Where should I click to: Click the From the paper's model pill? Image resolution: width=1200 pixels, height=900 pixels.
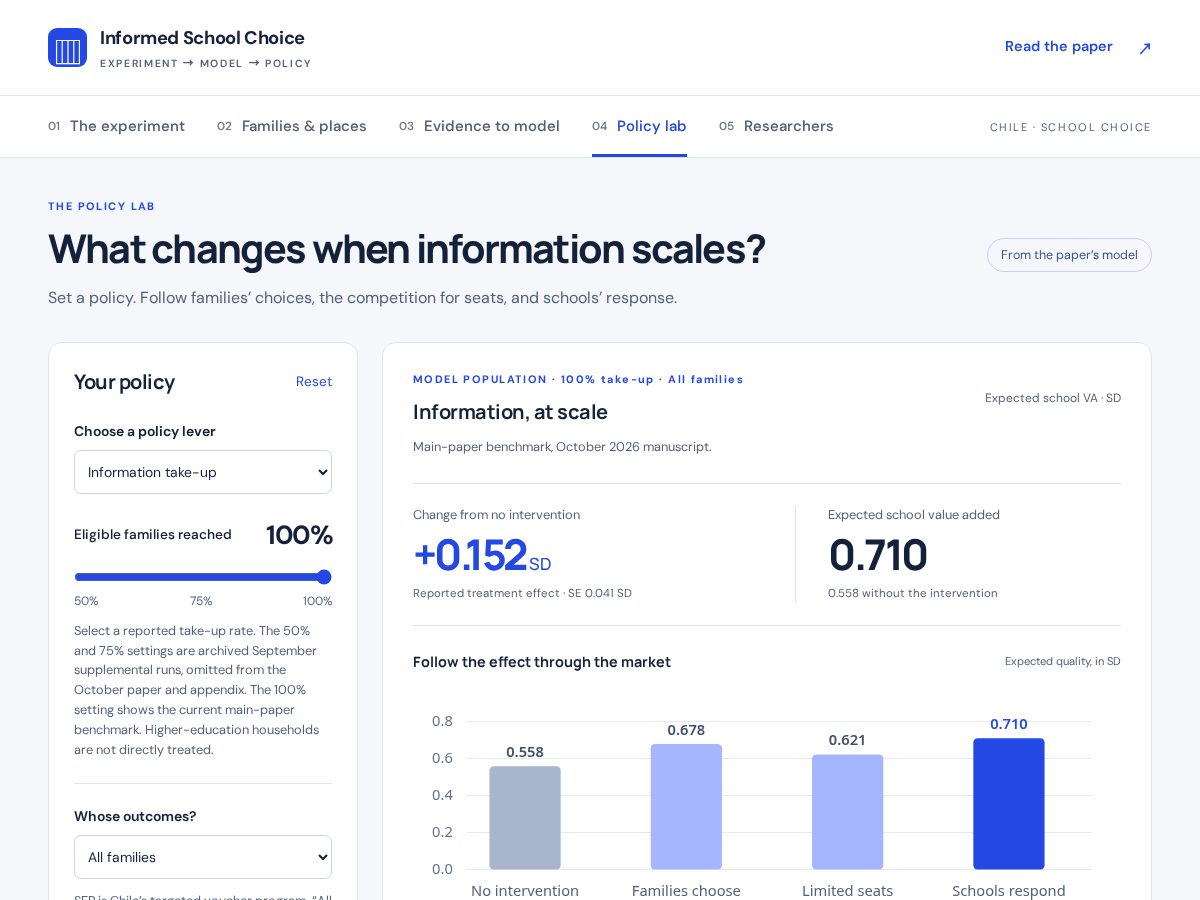1069,255
